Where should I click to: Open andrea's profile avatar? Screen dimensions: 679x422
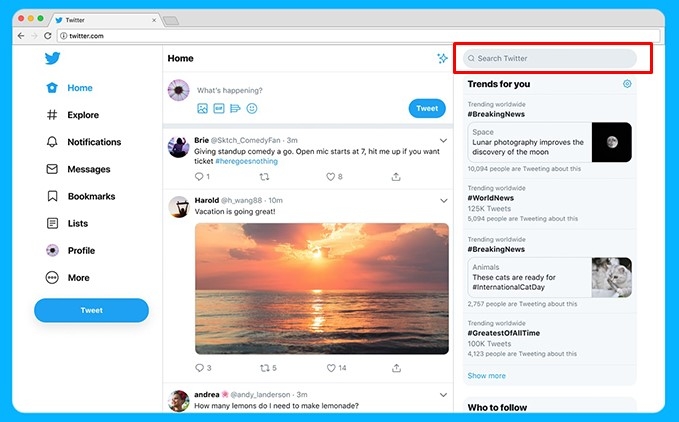point(179,401)
